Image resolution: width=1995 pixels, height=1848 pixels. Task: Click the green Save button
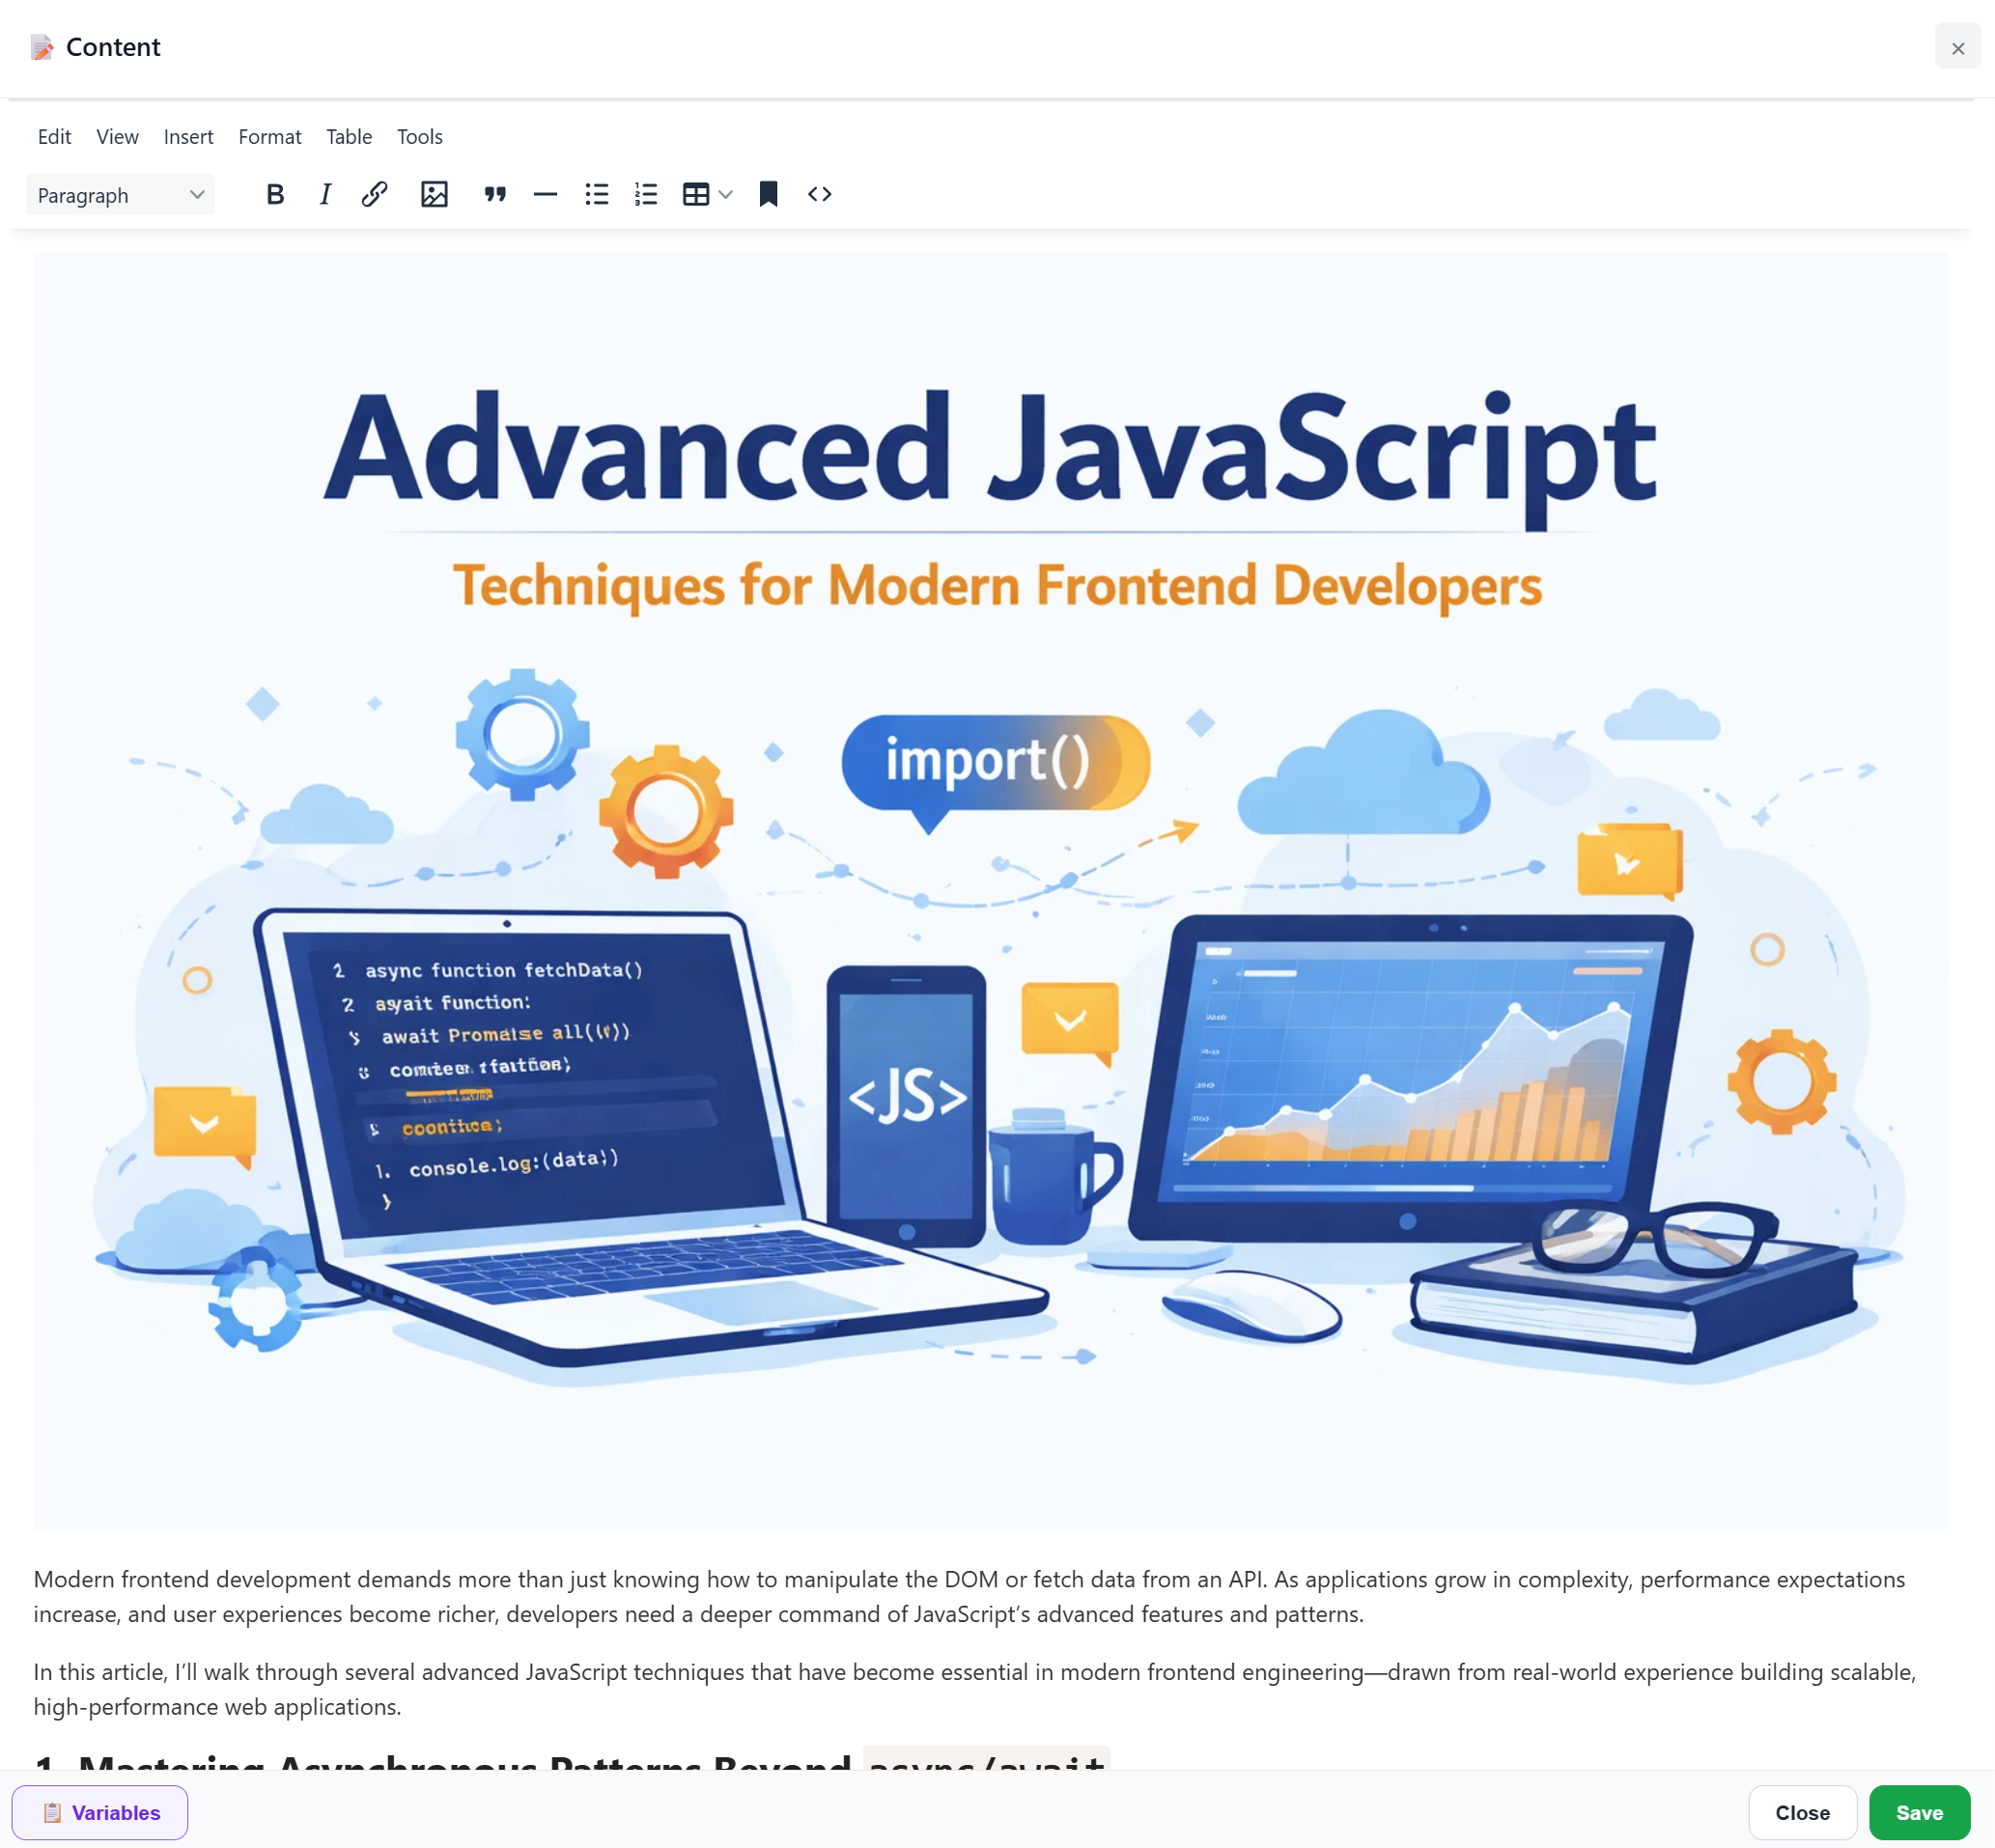coord(1918,1812)
